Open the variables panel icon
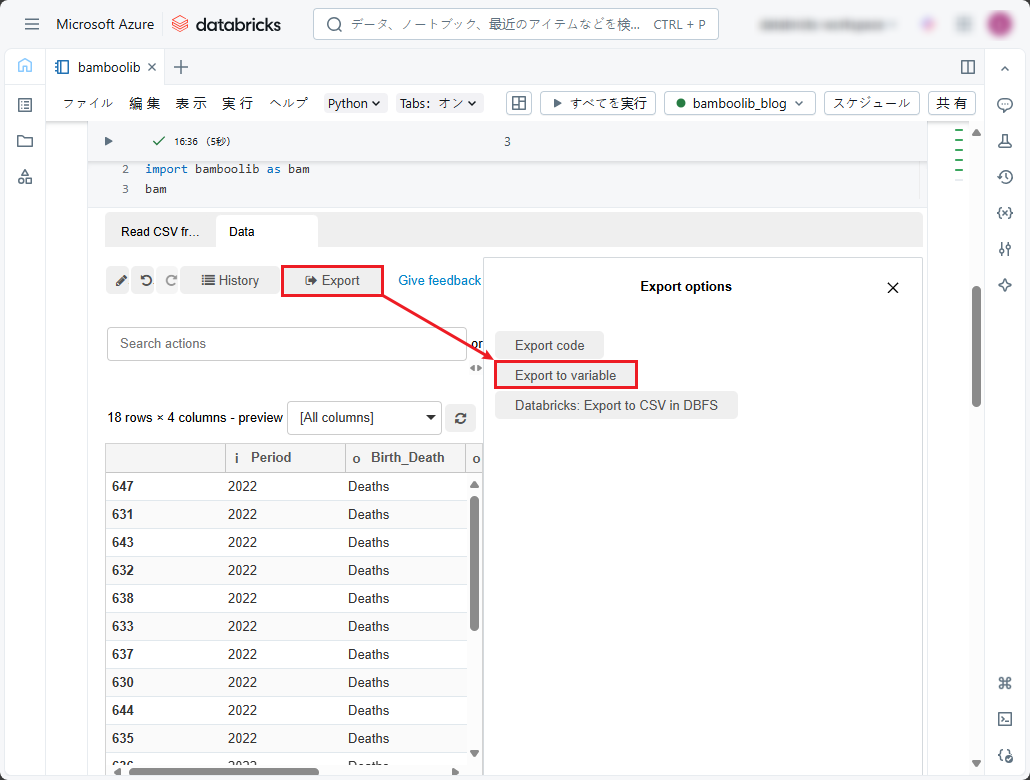Screen dimensions: 1030x780 click(x=1005, y=213)
